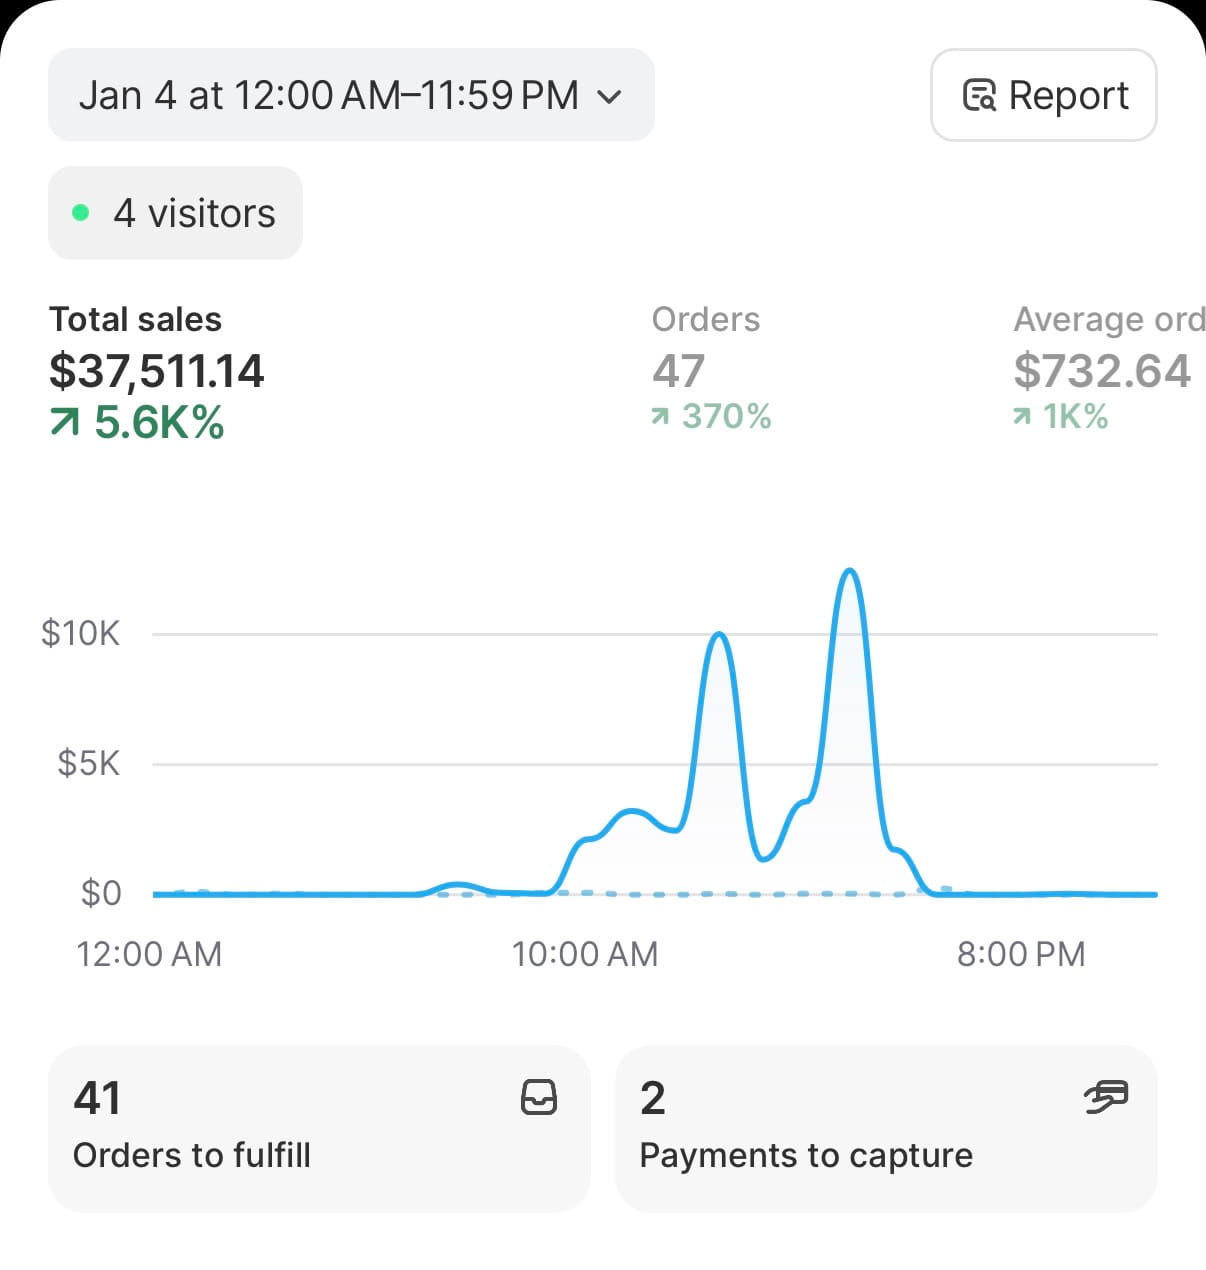This screenshot has width=1206, height=1270.
Task: Click the highest peak of sales chart
Action: 850,571
